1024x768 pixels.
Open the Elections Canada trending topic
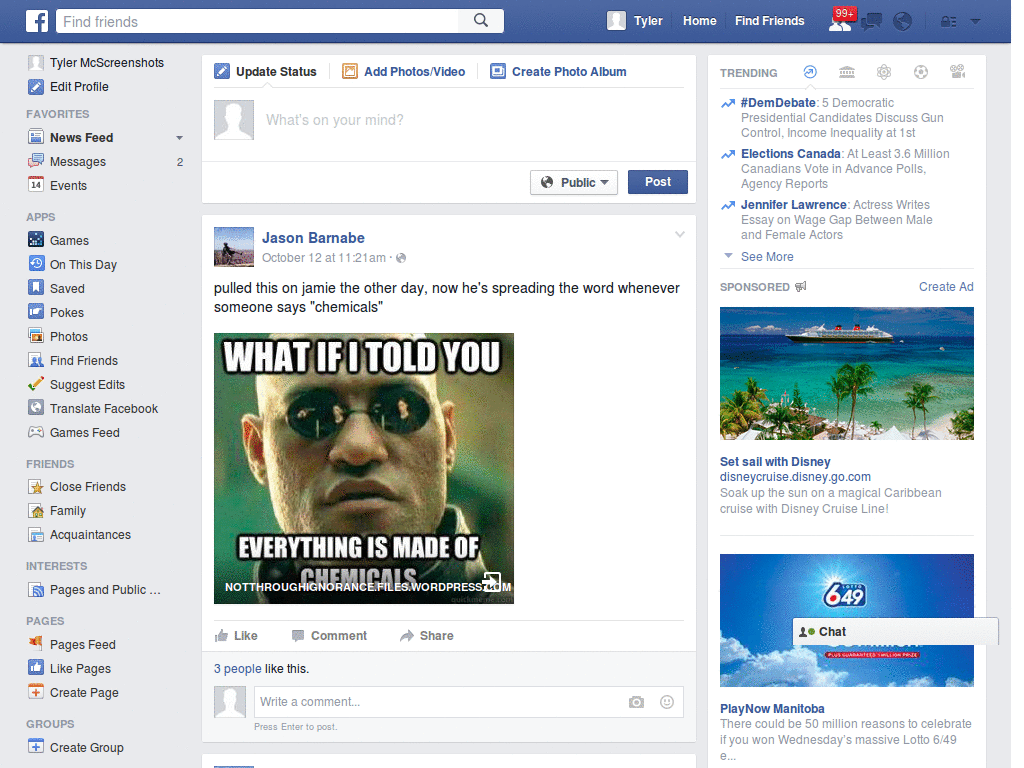tap(790, 153)
